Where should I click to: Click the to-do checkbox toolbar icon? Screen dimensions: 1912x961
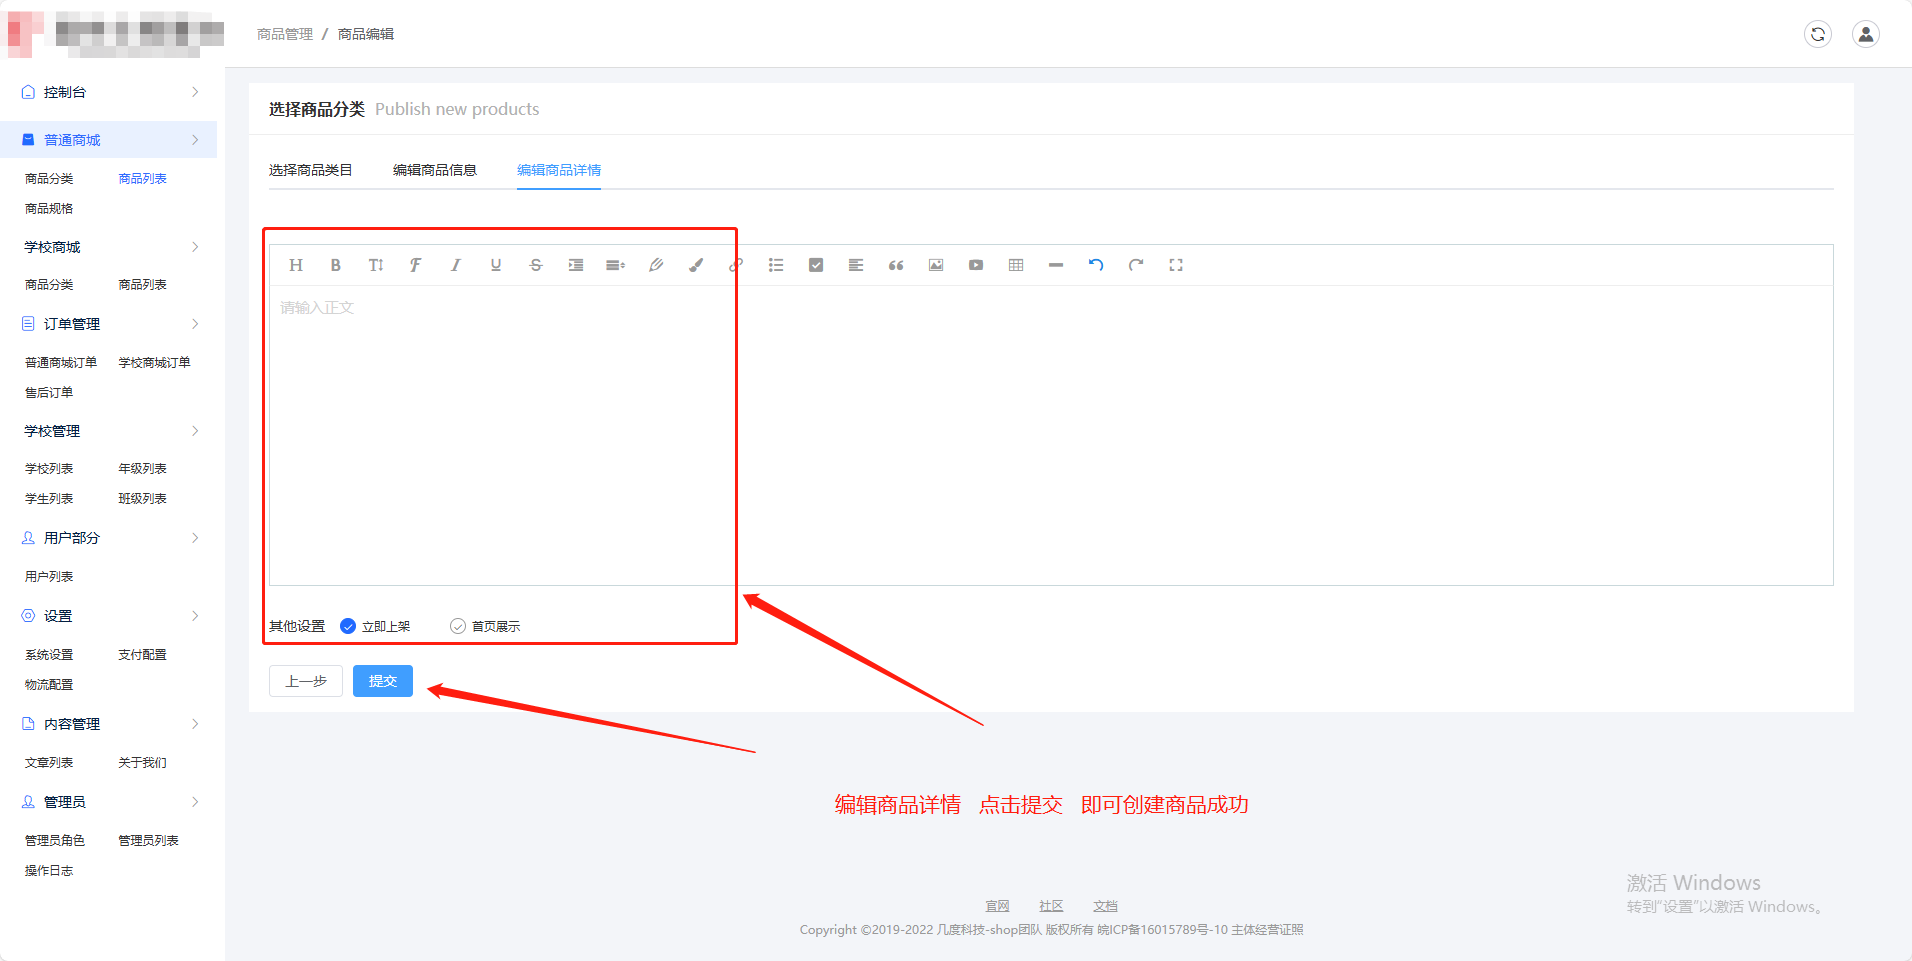(x=816, y=265)
